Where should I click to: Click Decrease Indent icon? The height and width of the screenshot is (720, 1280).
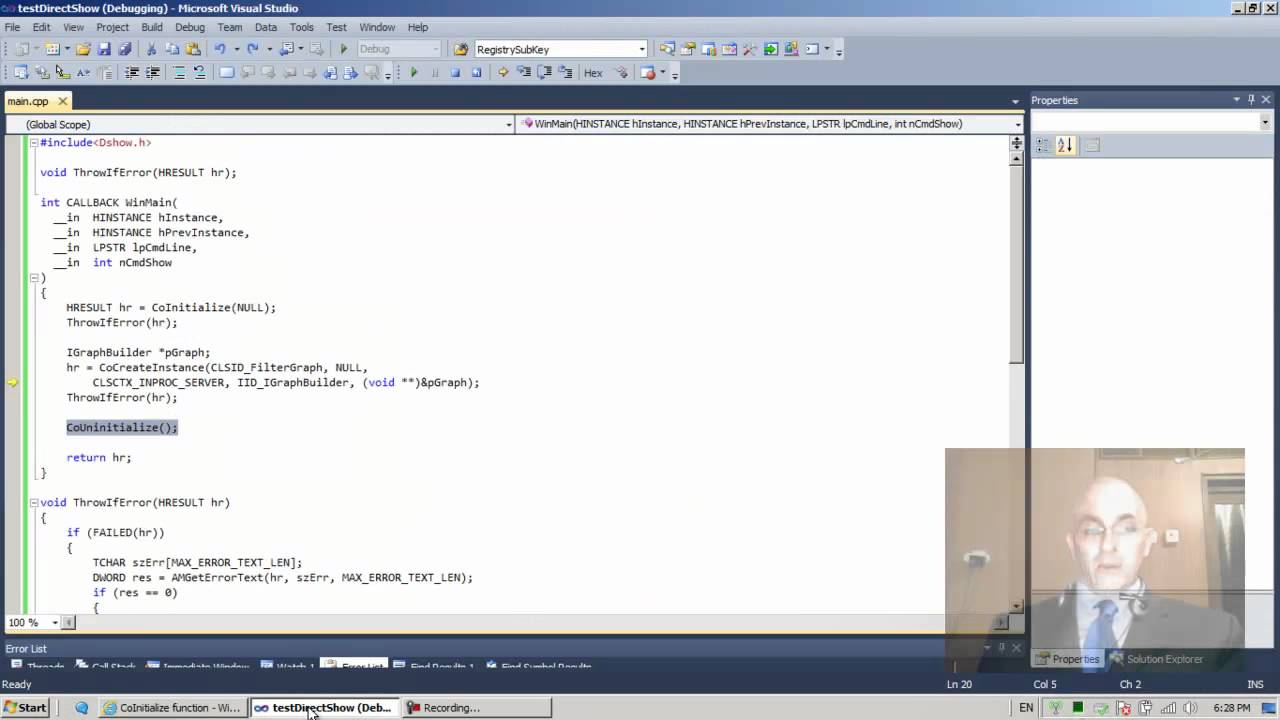point(132,72)
